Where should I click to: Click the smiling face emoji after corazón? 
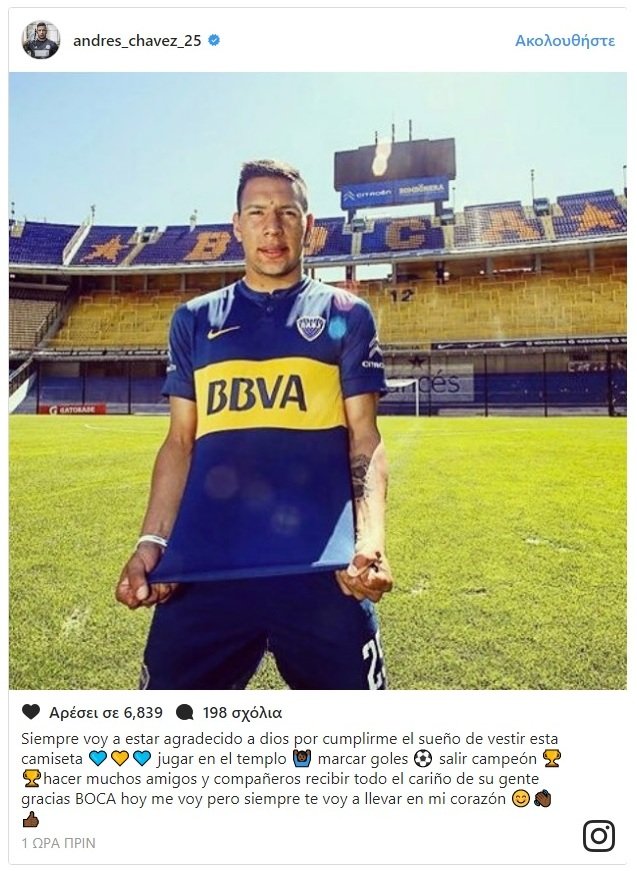tap(520, 799)
